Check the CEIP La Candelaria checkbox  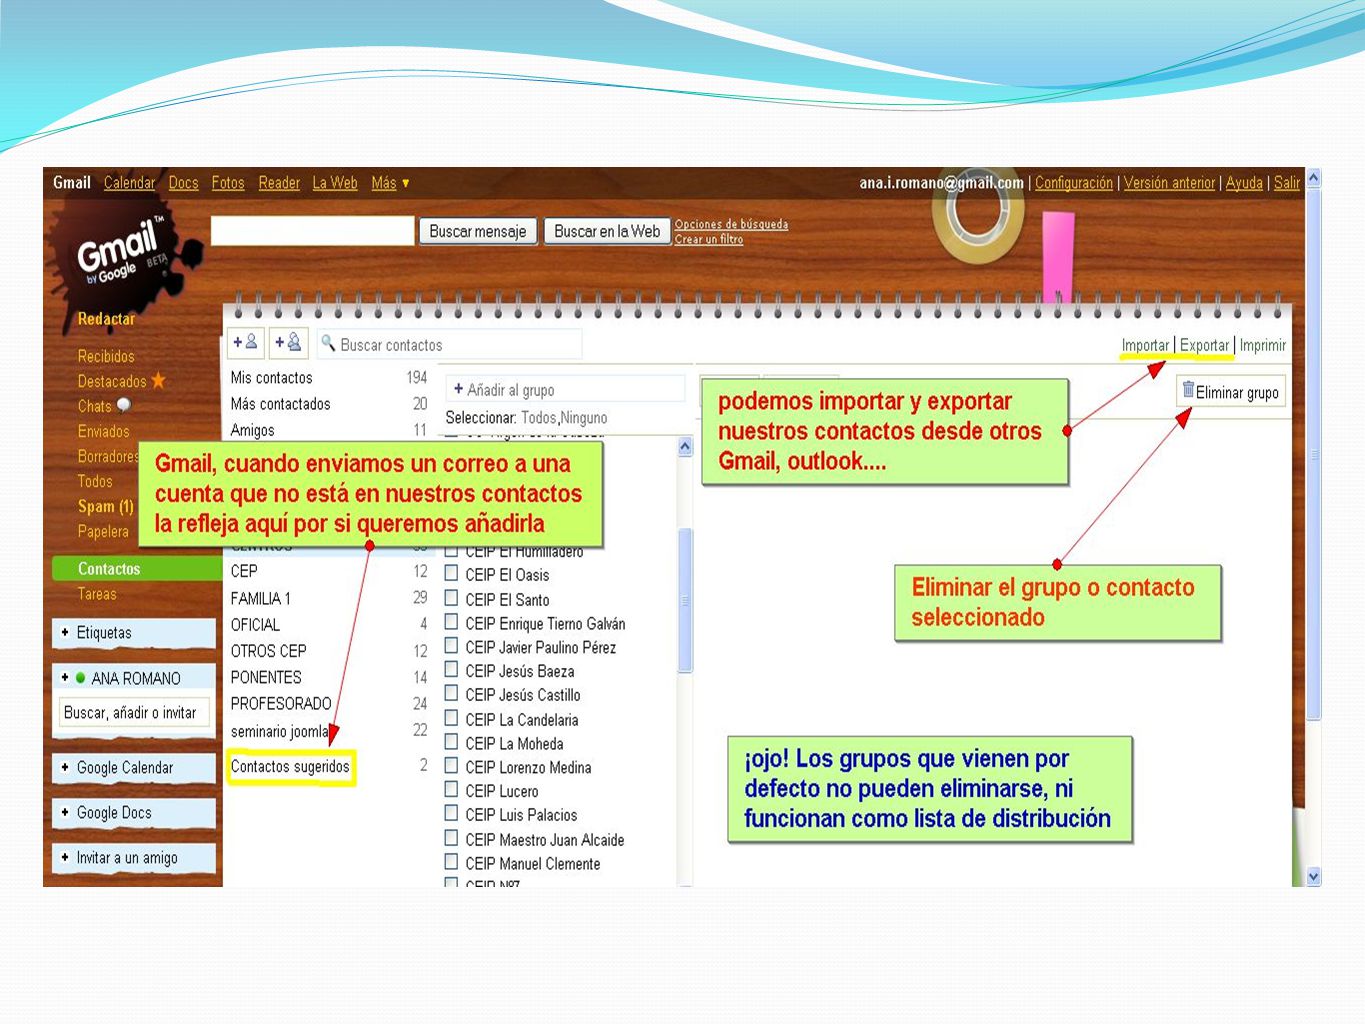point(452,718)
